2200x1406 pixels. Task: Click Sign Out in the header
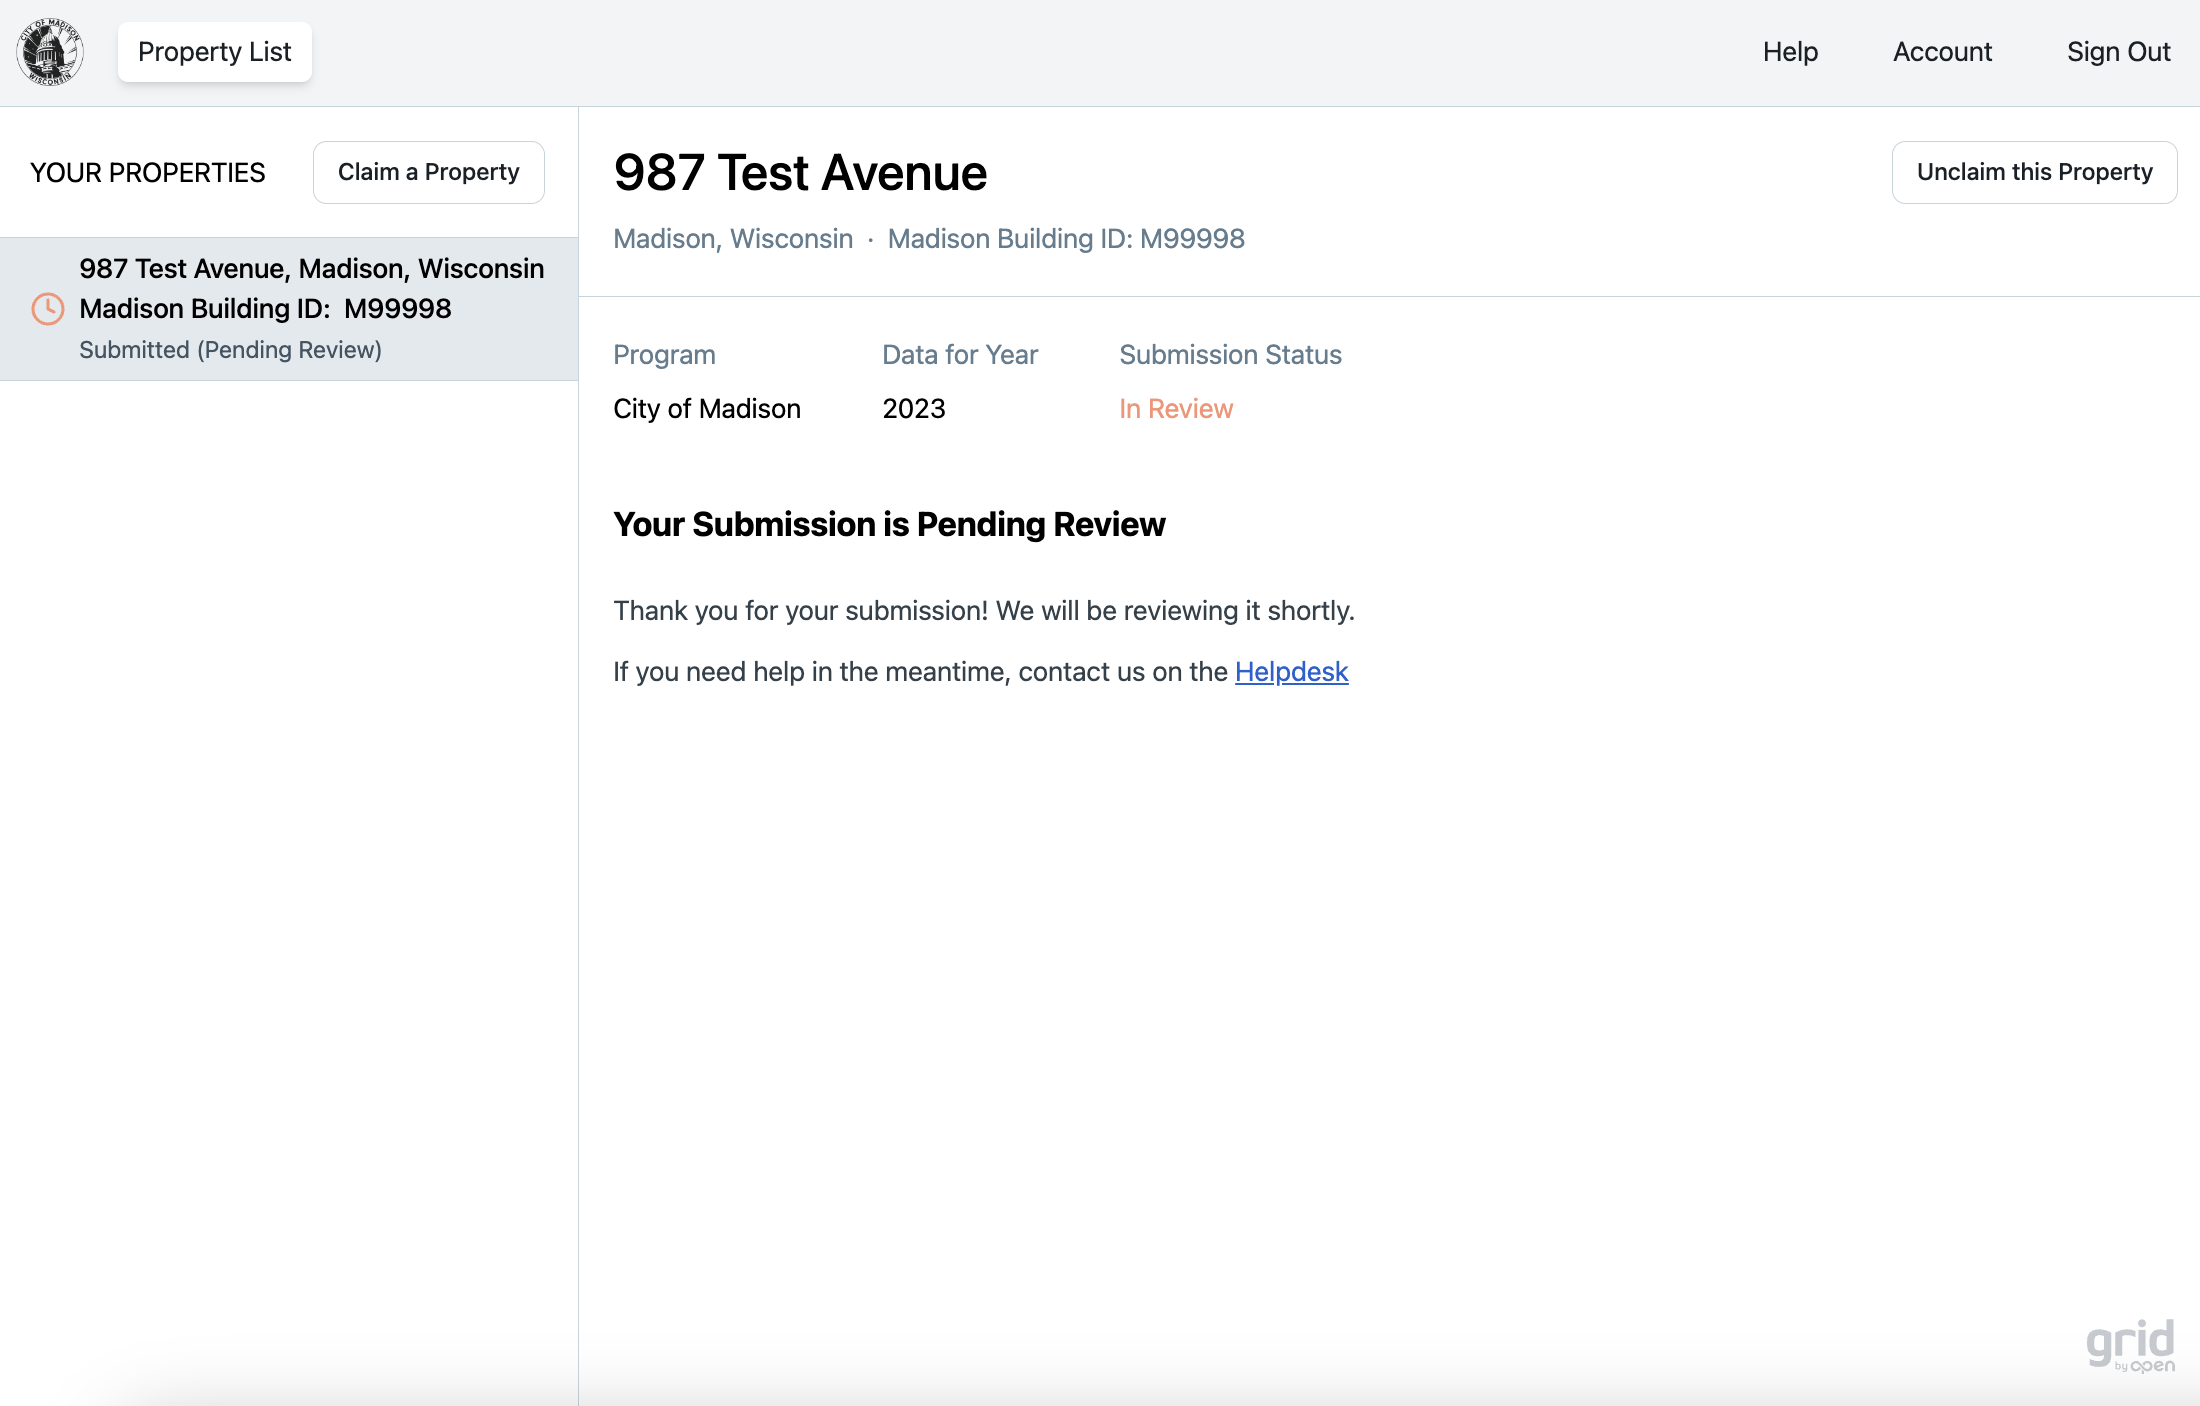coord(2118,52)
